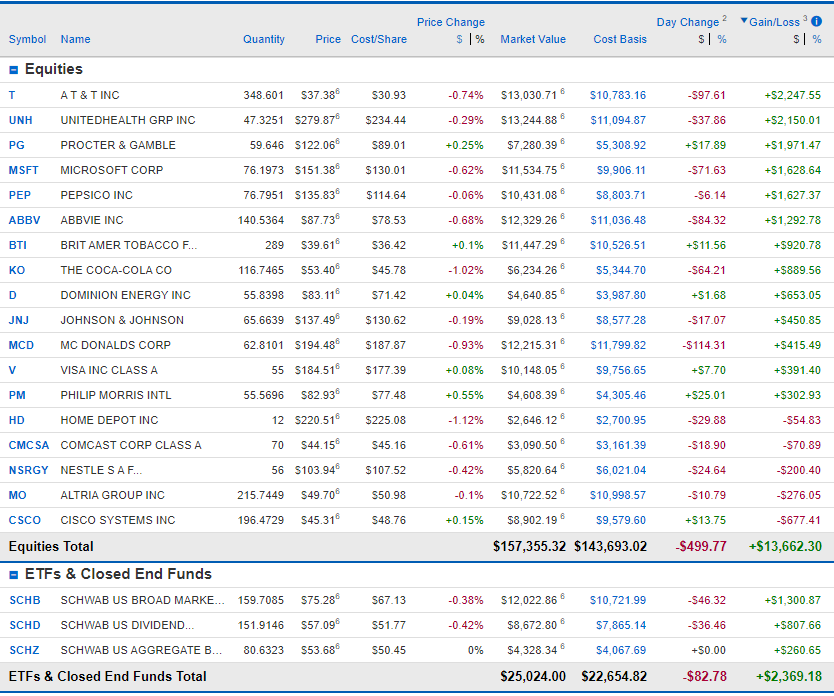
Task: View Procter & Gamble cost basis $5,308.92
Action: (x=621, y=146)
